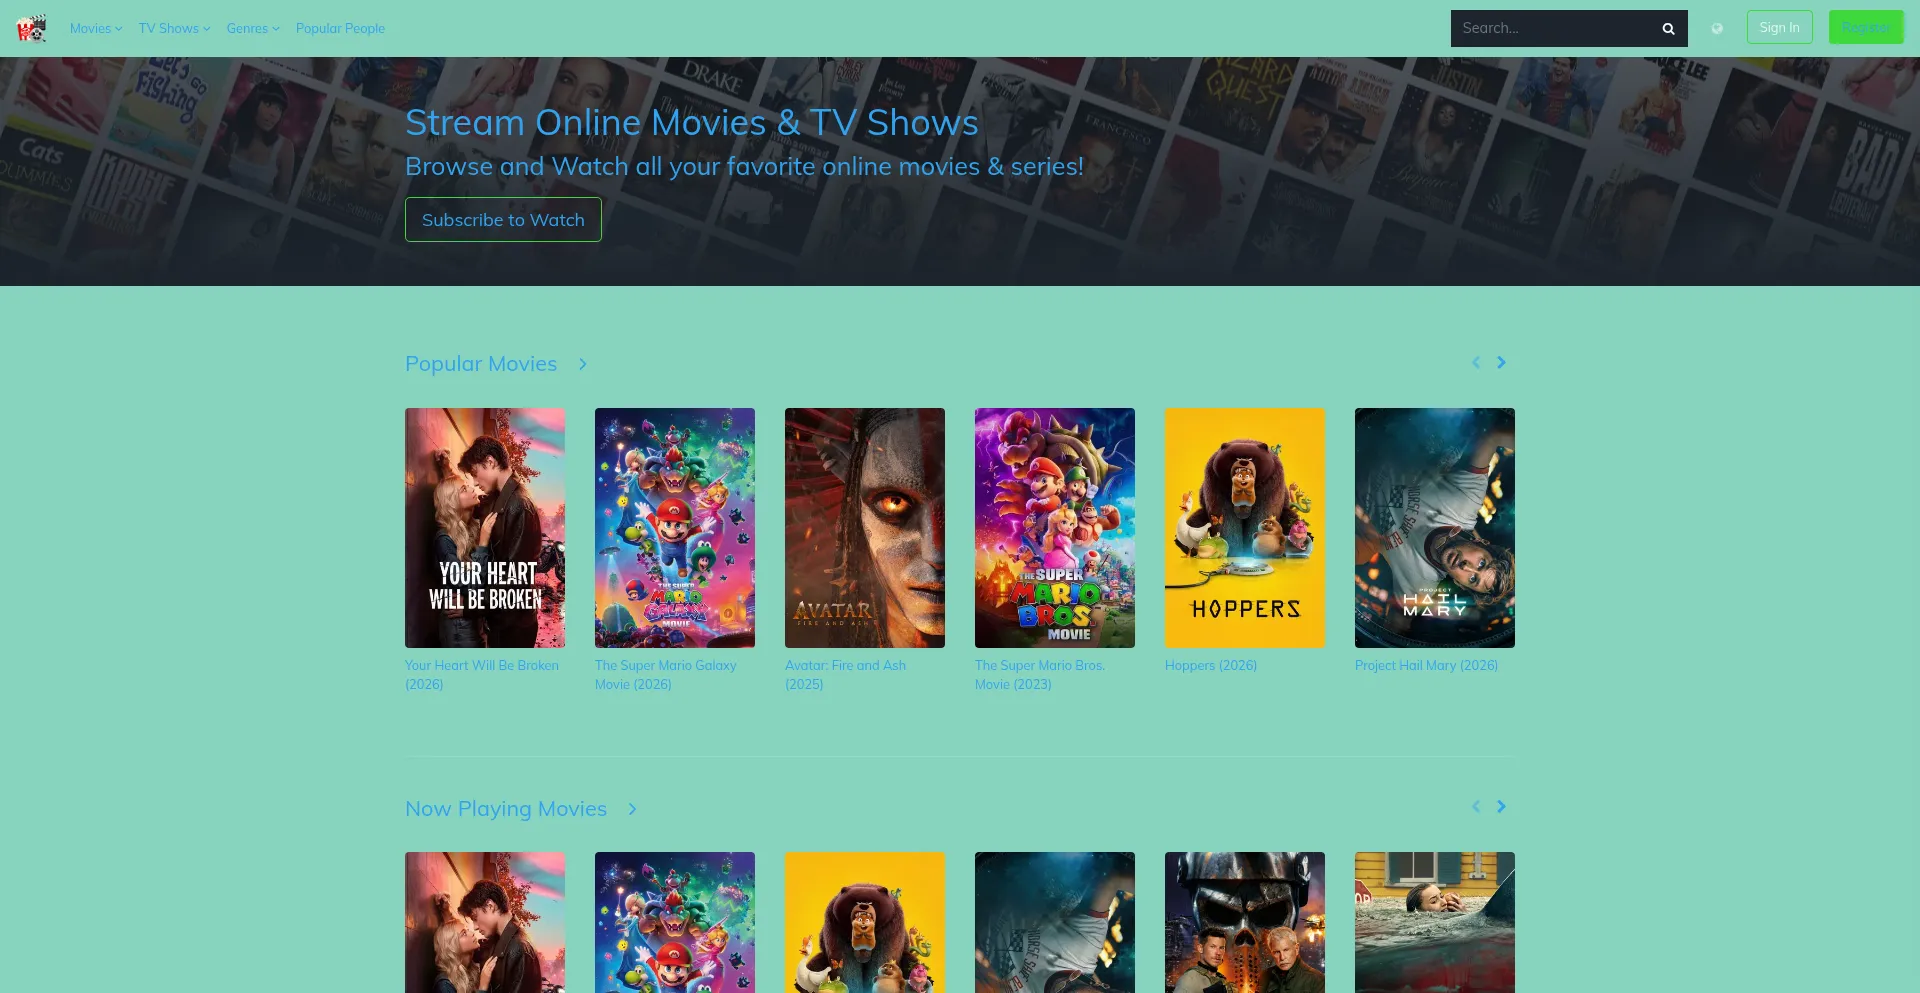Viewport: 1920px width, 993px height.
Task: Click the "Avatar: Fire and Ash (2025)" title
Action: 846,675
